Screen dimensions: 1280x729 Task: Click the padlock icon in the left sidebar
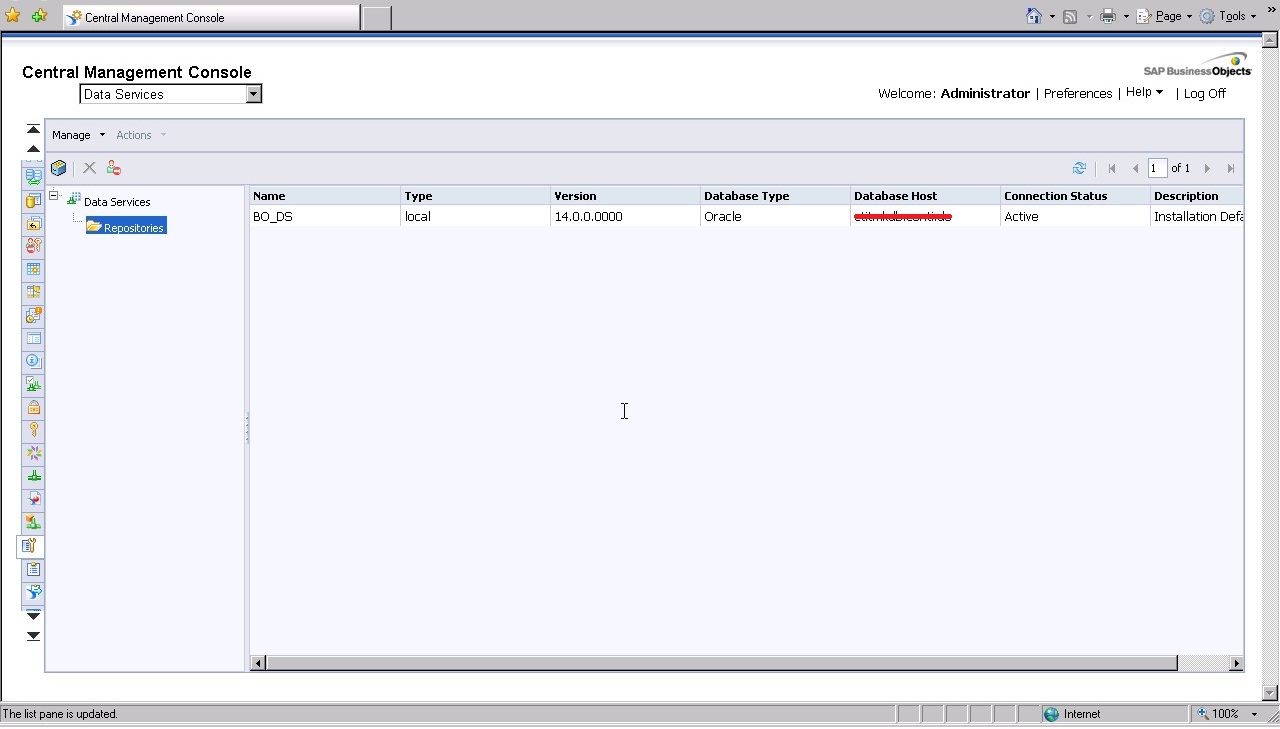(x=33, y=407)
